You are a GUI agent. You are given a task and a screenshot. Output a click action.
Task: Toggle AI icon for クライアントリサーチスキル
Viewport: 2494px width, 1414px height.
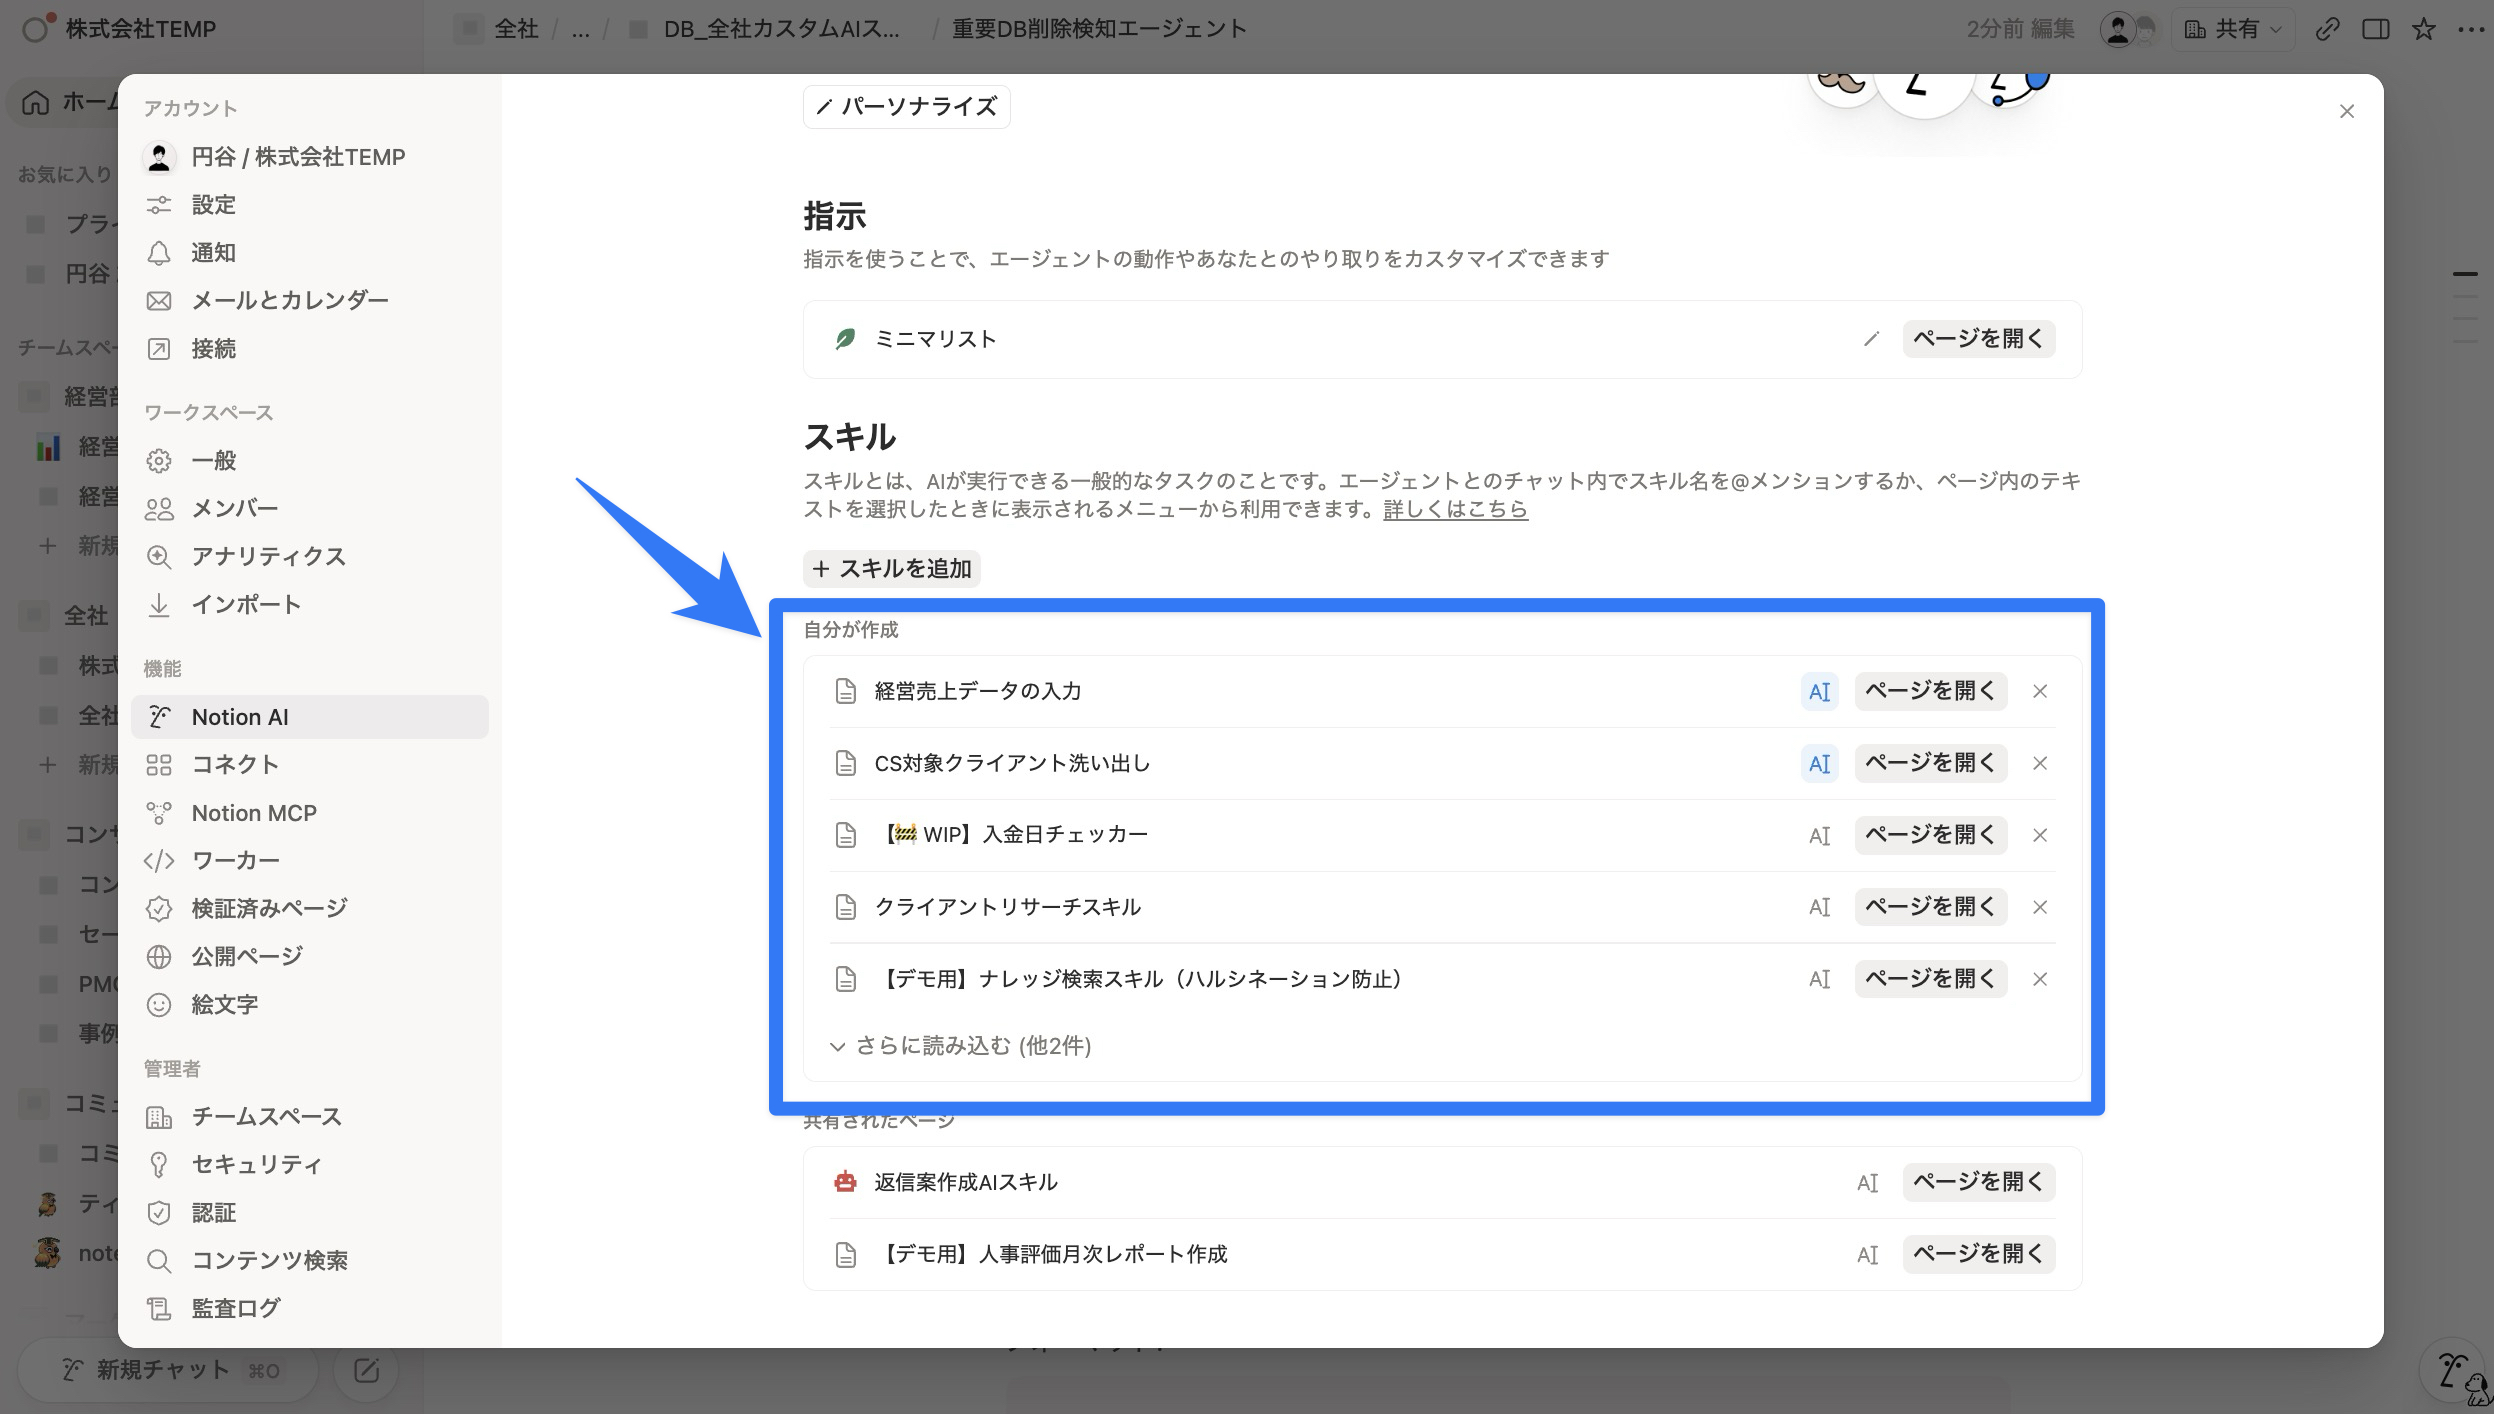tap(1819, 907)
